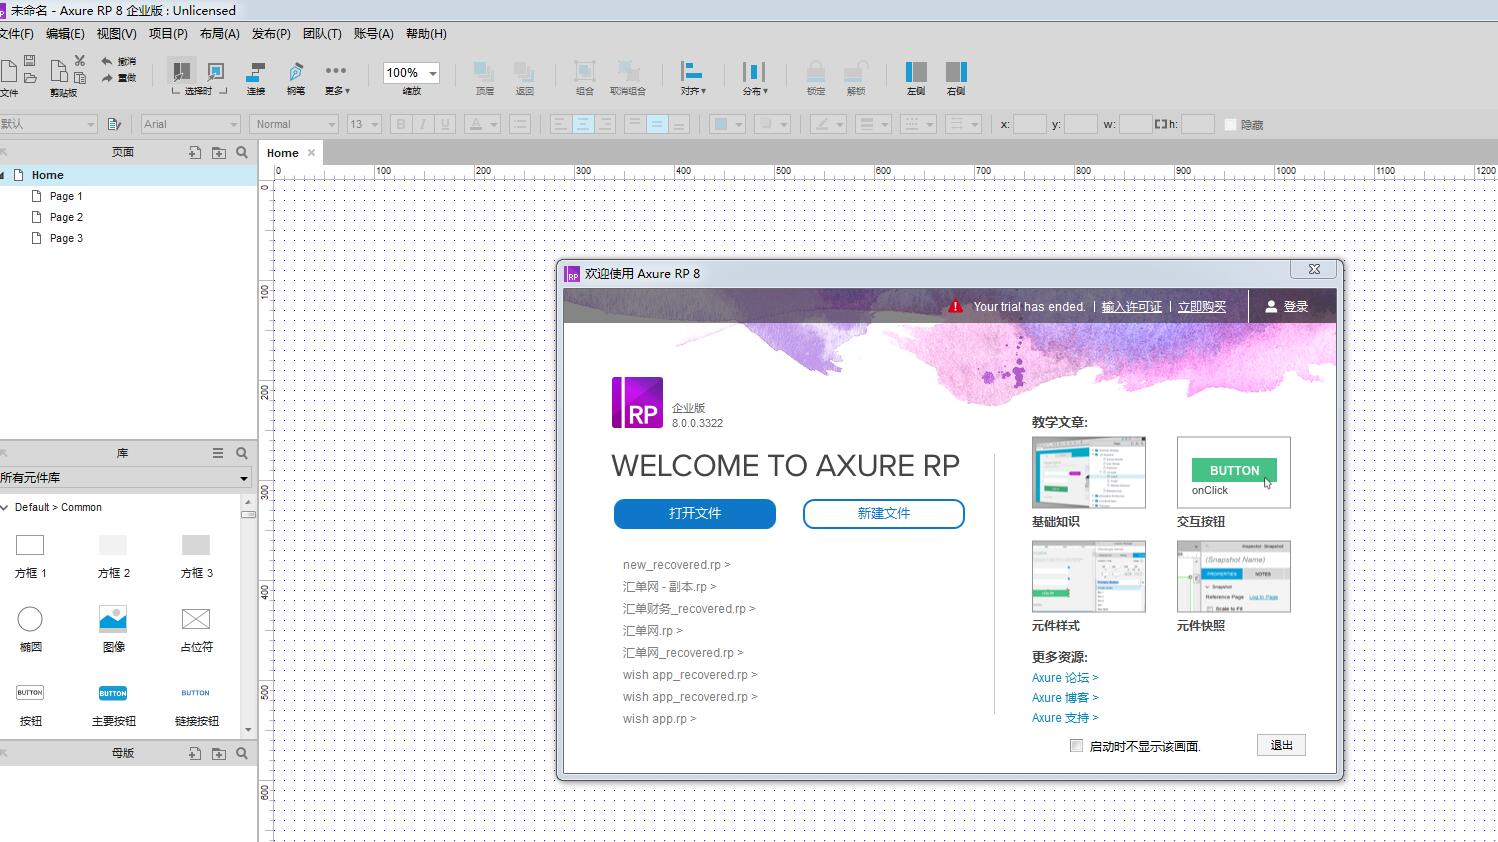
Task: Click the cut scissors icon
Action: click(80, 60)
